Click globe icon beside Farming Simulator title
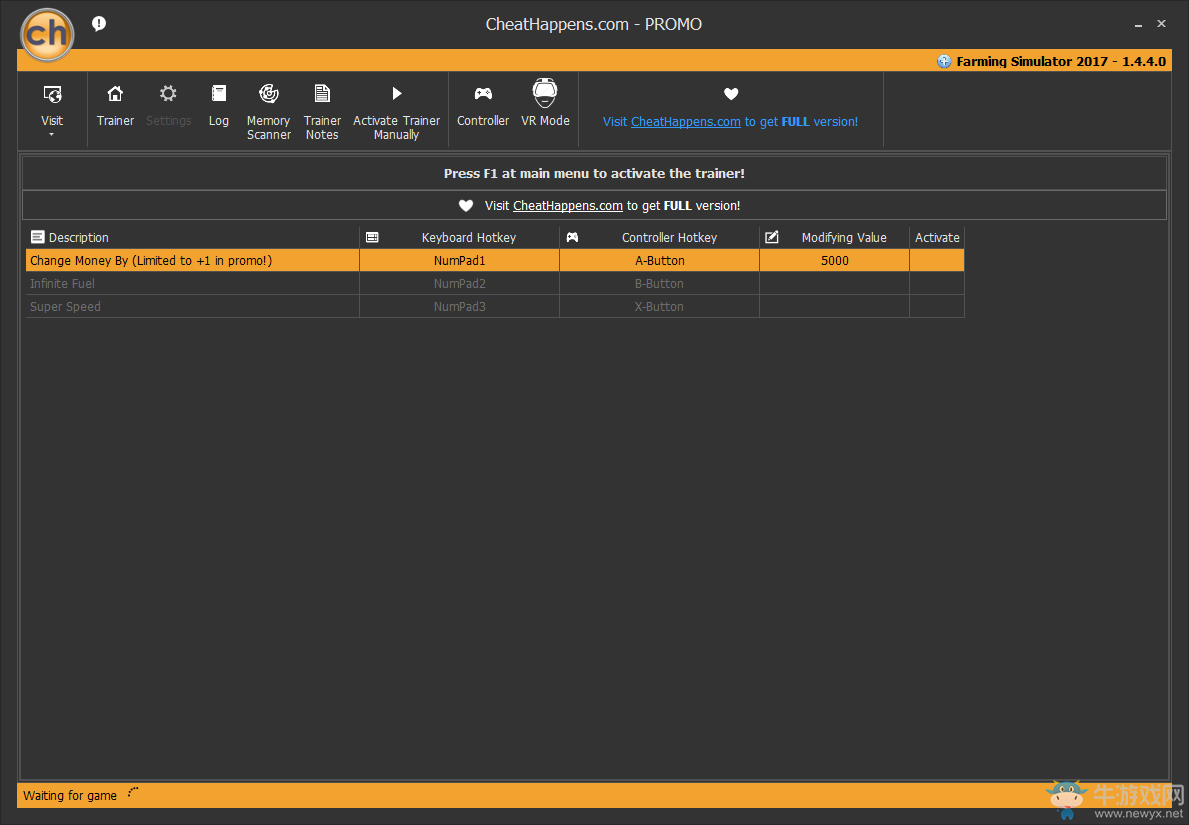The image size is (1189, 825). 944,61
